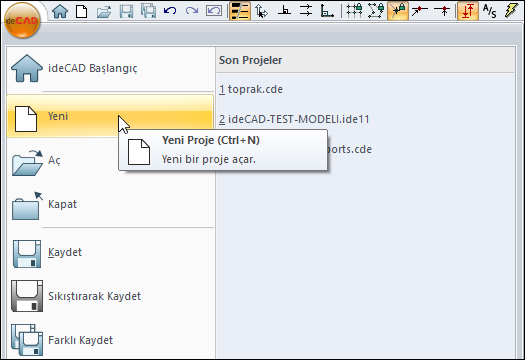The height and width of the screenshot is (360, 525).
Task: Toggle the highlighted snap lock toolbar icon
Action: pos(398,11)
